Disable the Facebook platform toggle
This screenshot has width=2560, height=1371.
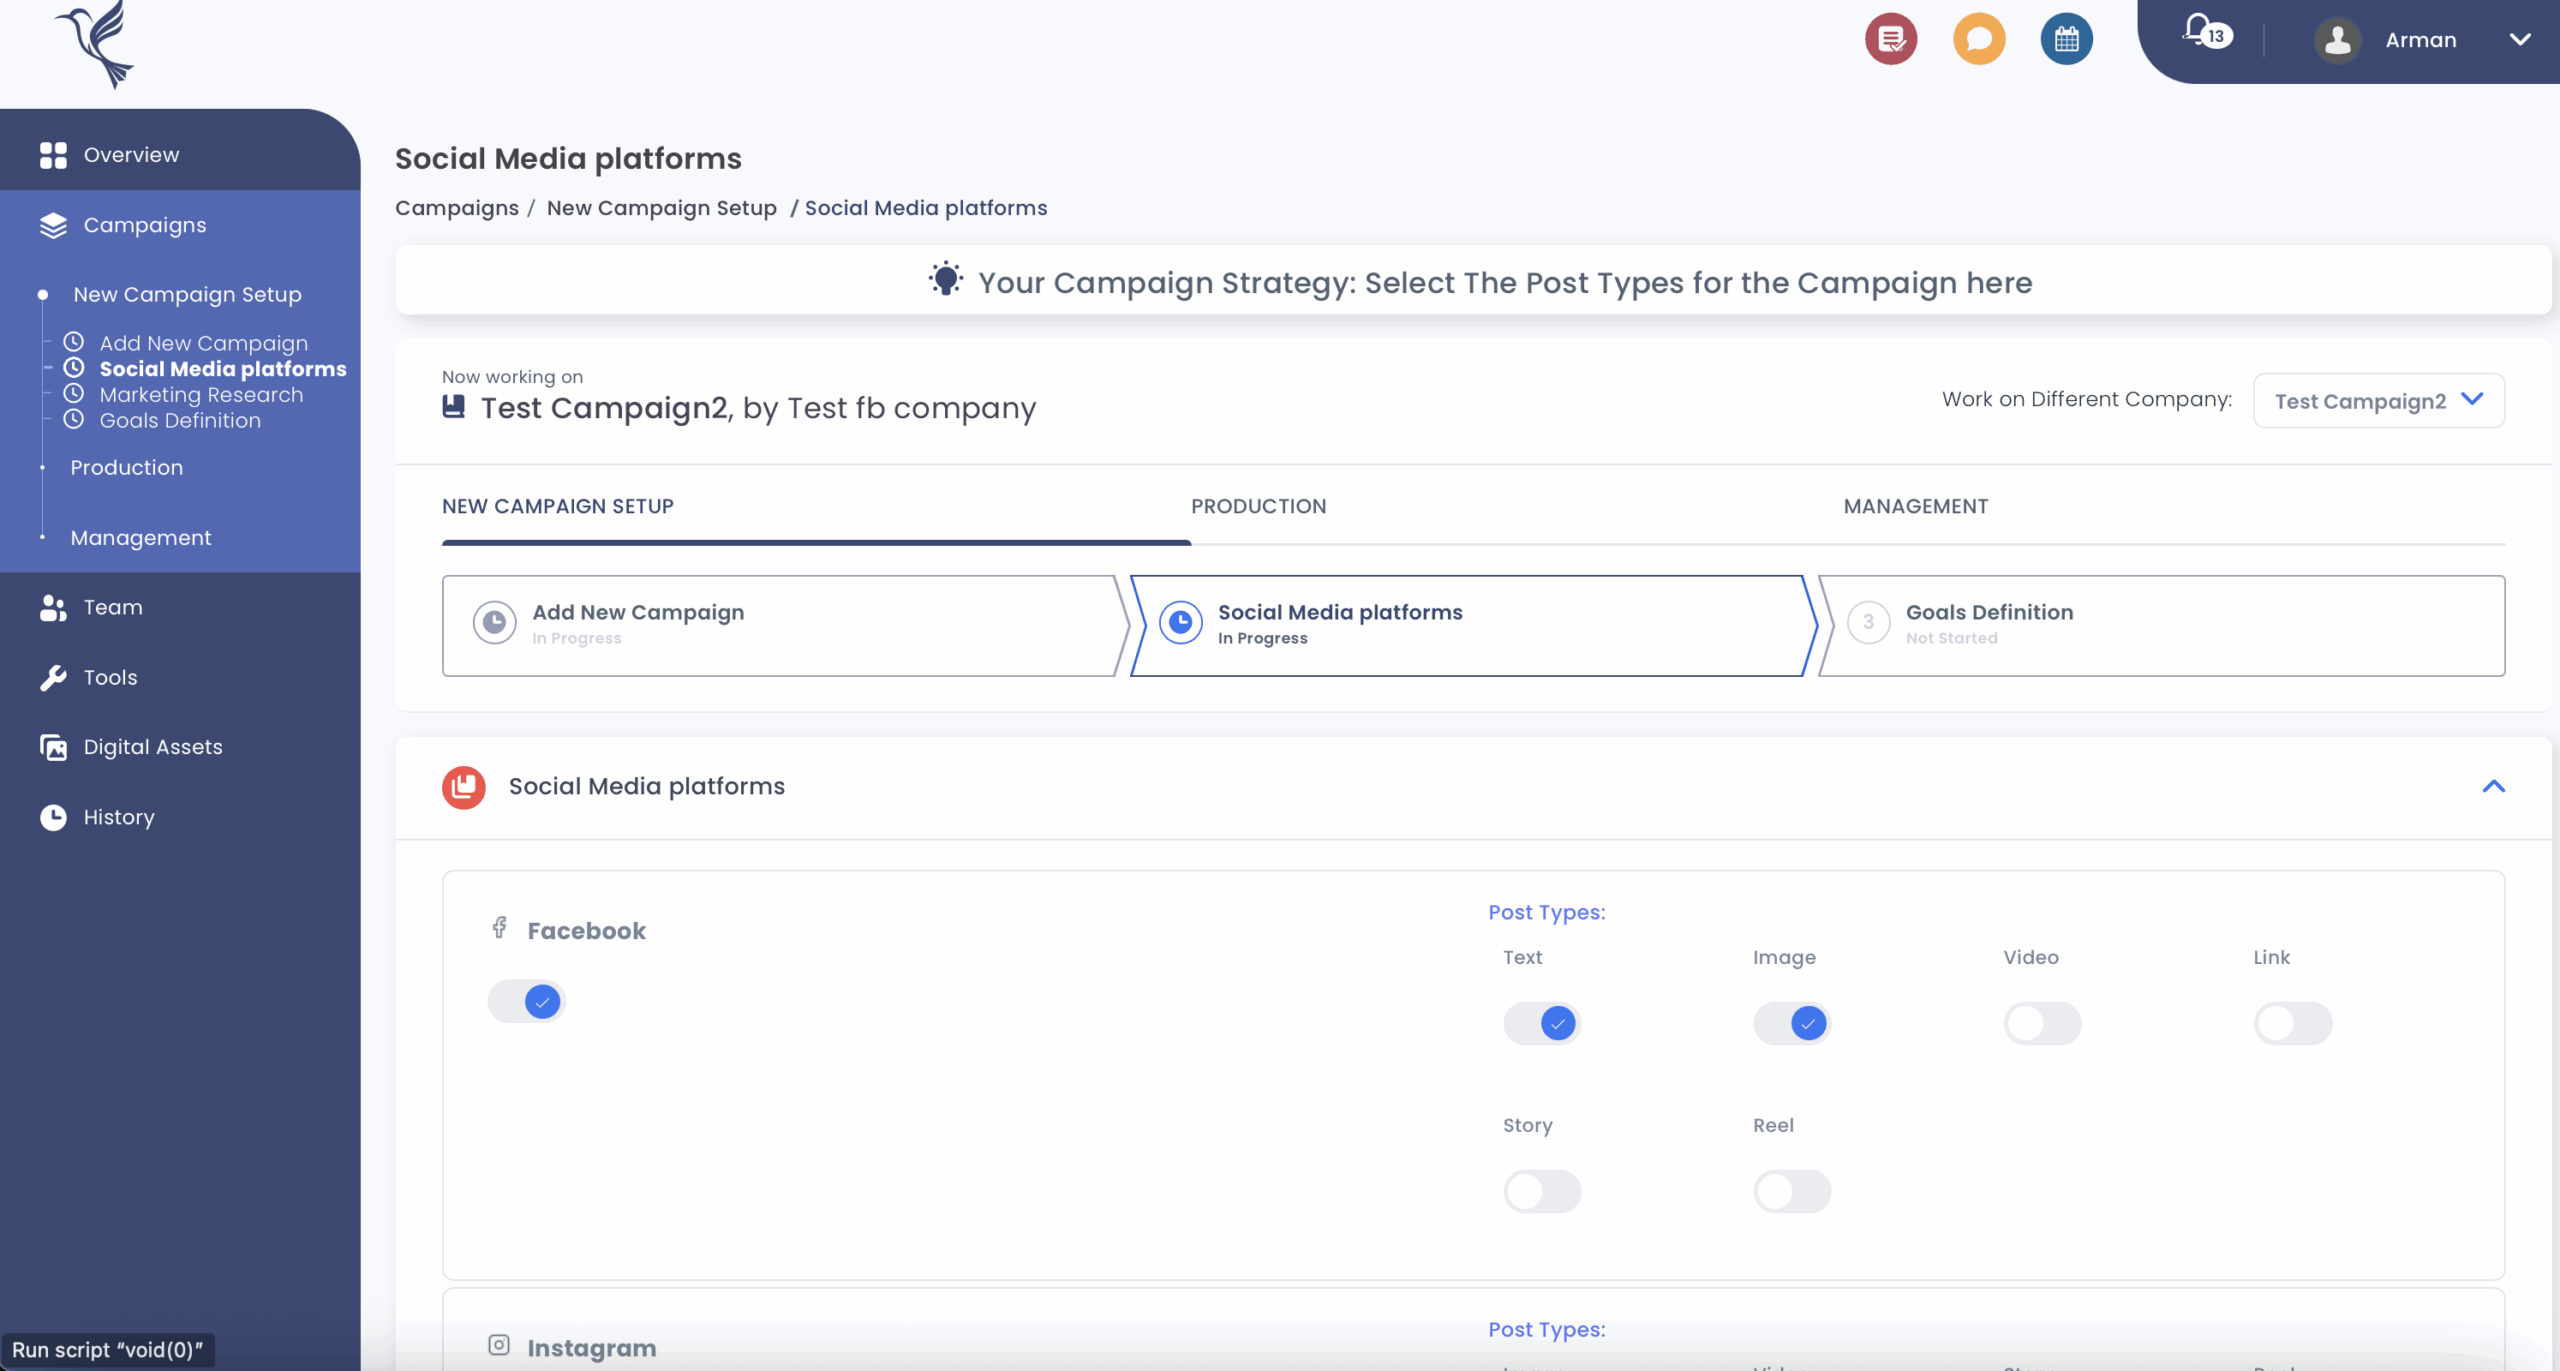527,1000
